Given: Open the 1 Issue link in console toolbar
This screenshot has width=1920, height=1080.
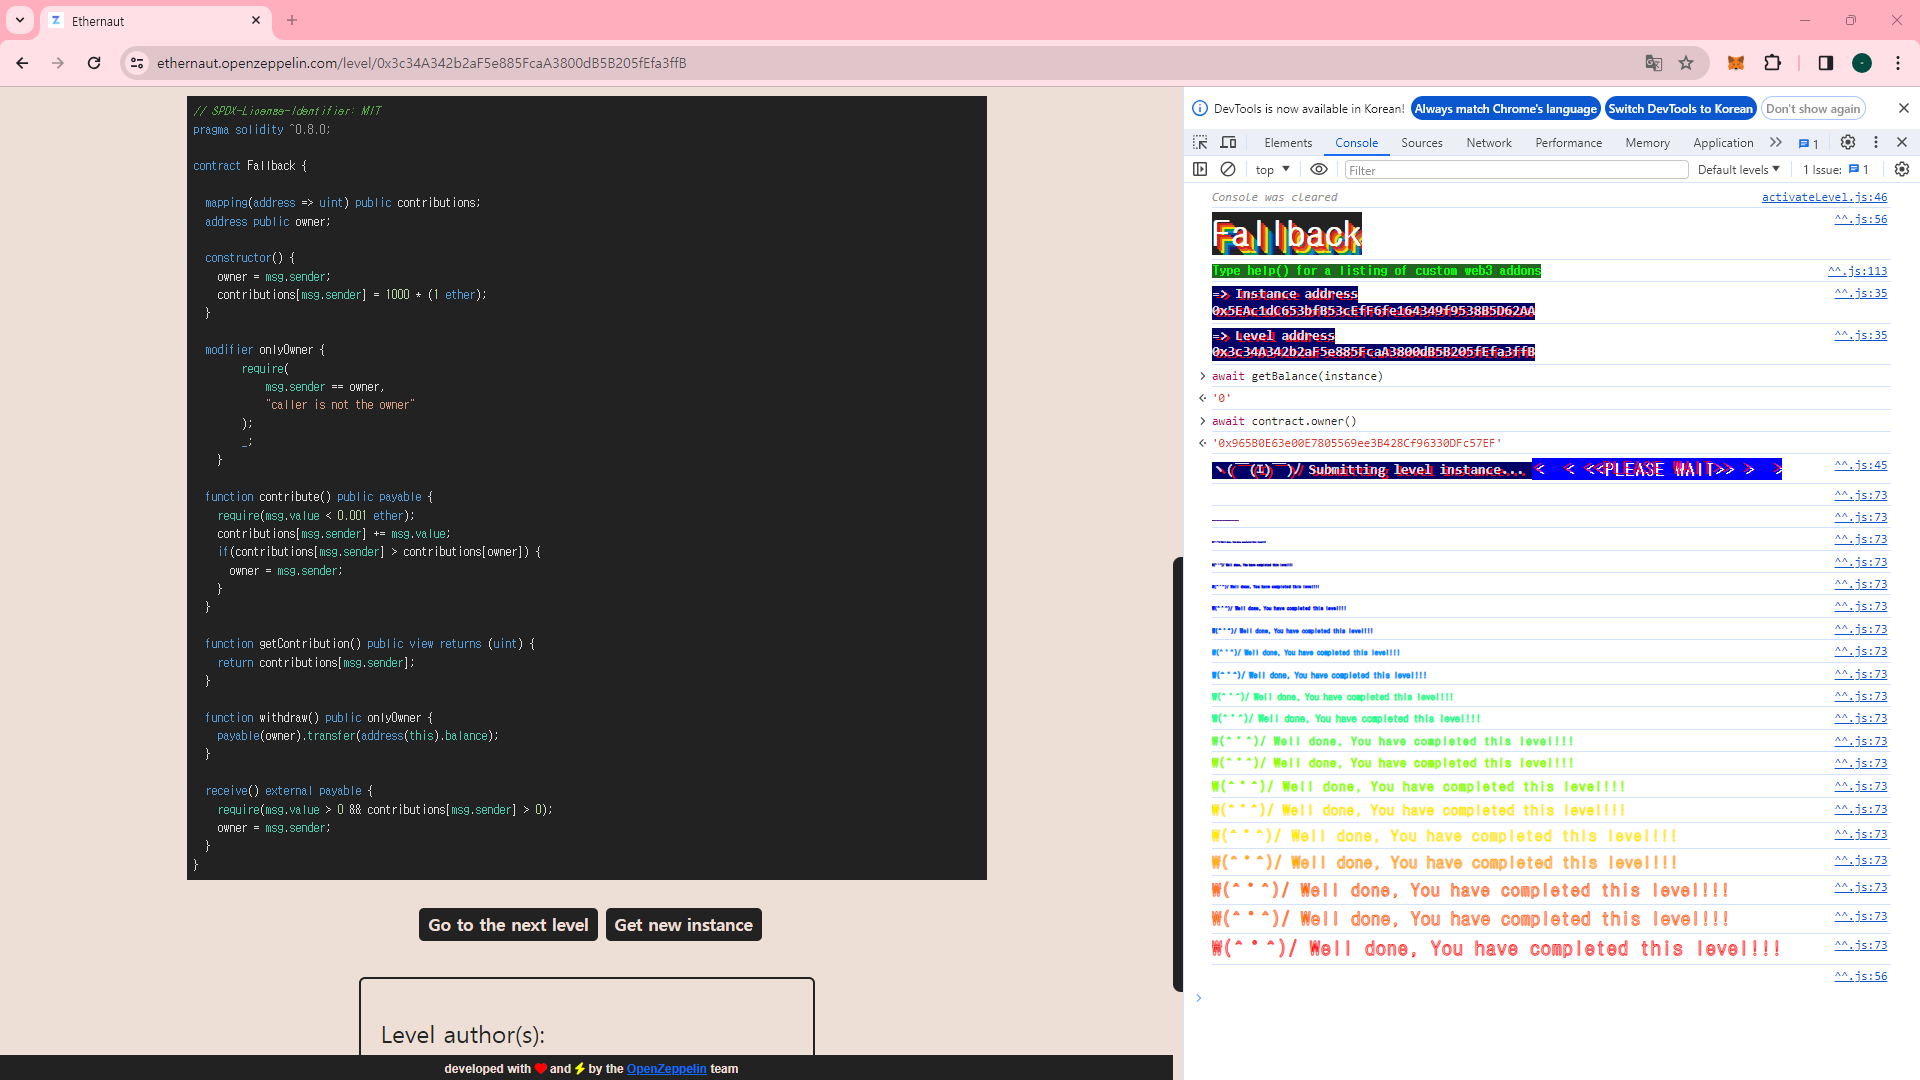Looking at the screenshot, I should (x=1836, y=170).
